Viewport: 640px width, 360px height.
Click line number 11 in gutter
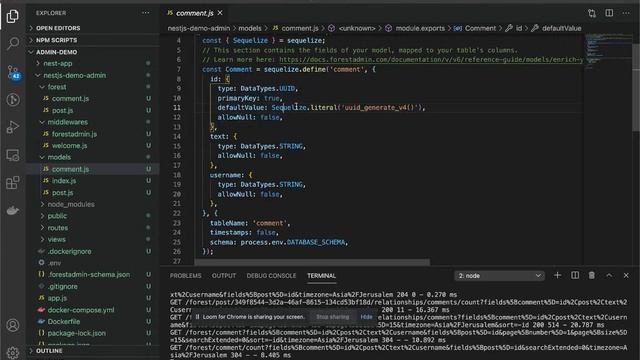(x=177, y=108)
